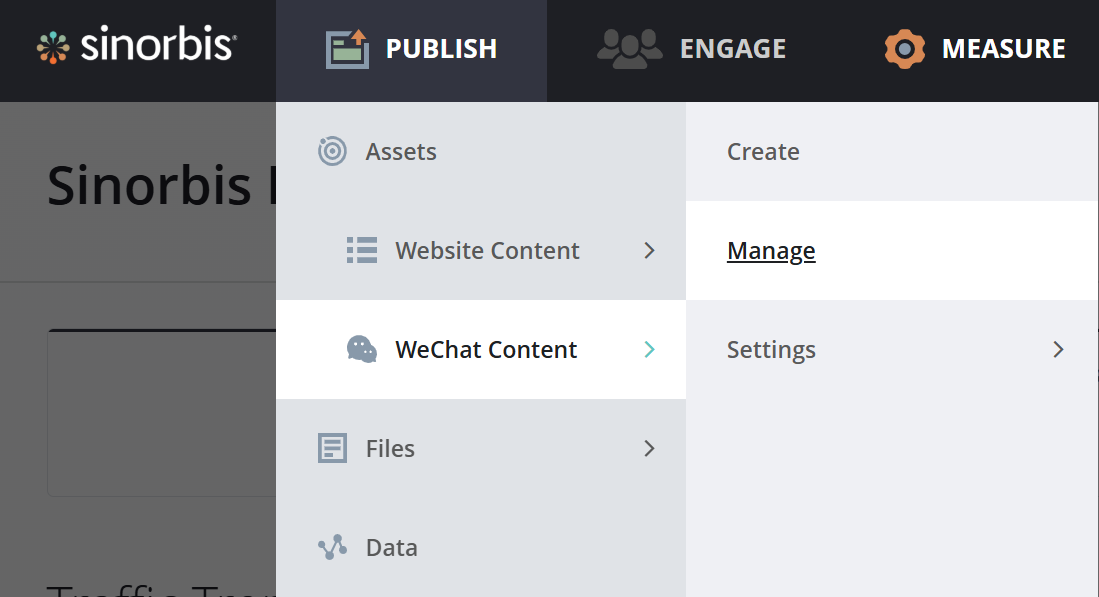Select the Settings submenu item
1099x597 pixels.
771,349
